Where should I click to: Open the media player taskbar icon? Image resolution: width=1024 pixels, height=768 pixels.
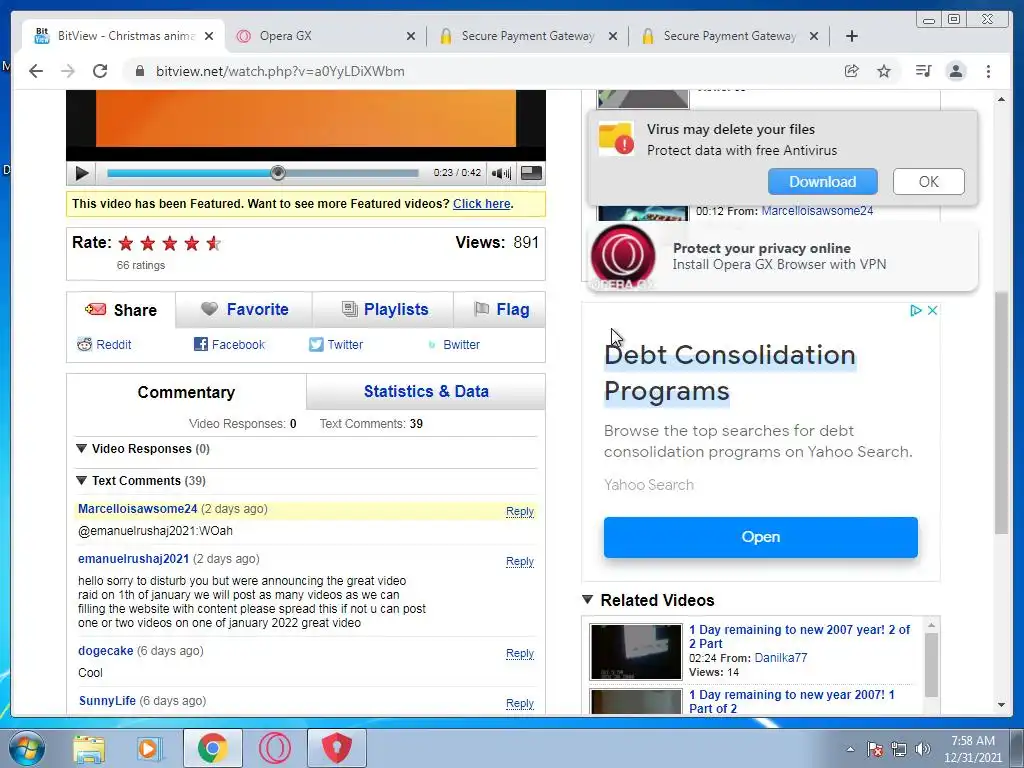coord(150,748)
